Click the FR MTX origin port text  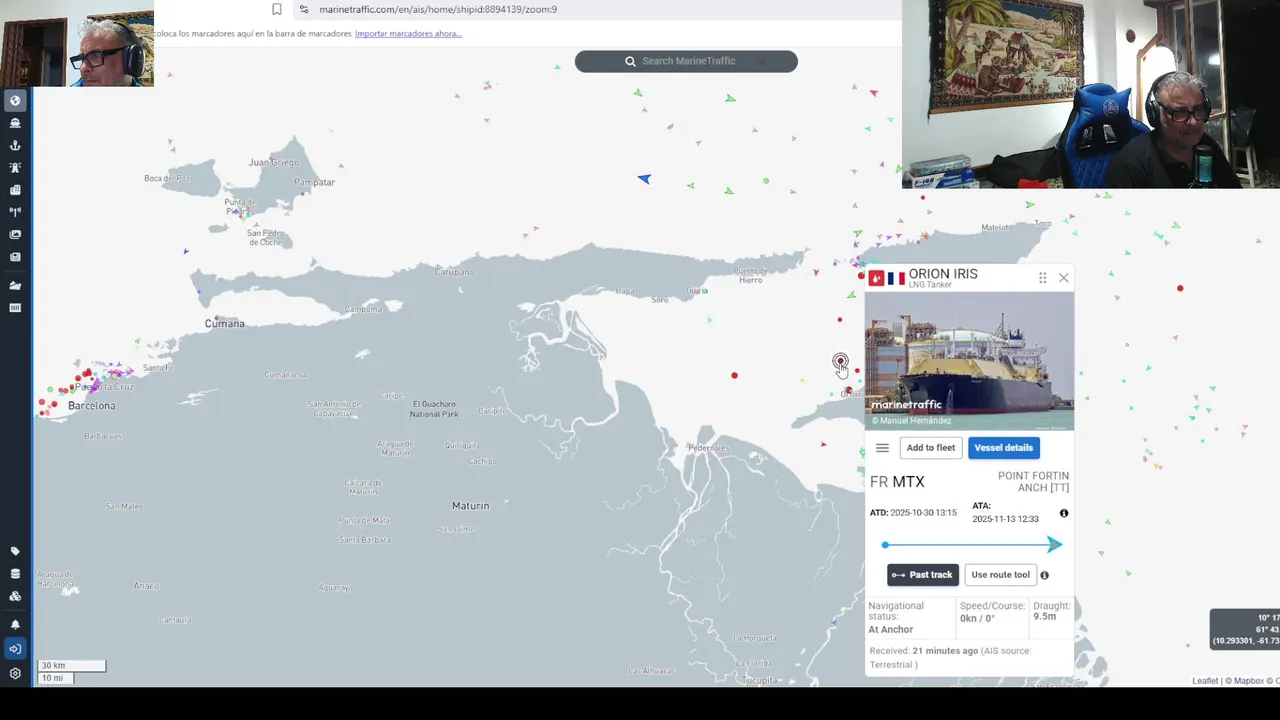point(897,482)
